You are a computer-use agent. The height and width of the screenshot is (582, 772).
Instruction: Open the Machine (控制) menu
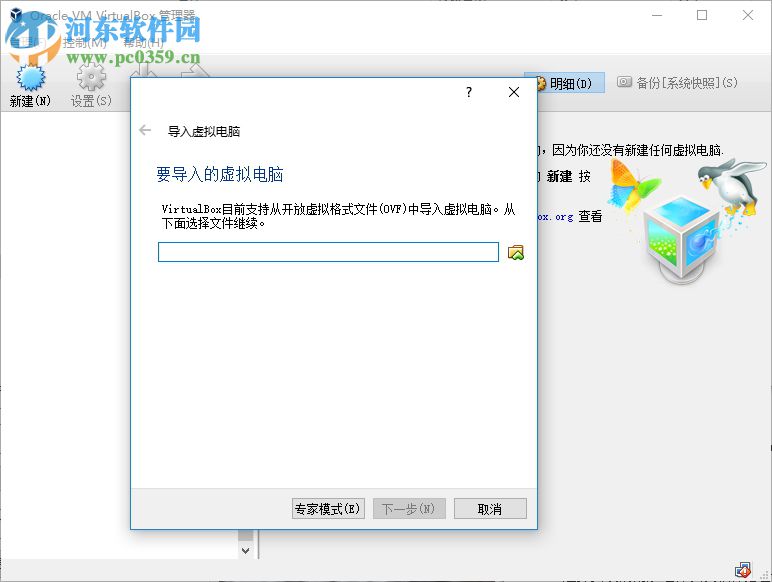[84, 43]
